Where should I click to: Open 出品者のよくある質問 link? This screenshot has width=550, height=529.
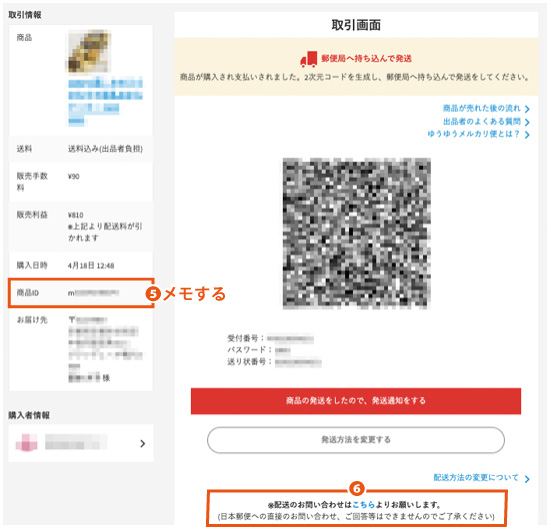coord(482,121)
